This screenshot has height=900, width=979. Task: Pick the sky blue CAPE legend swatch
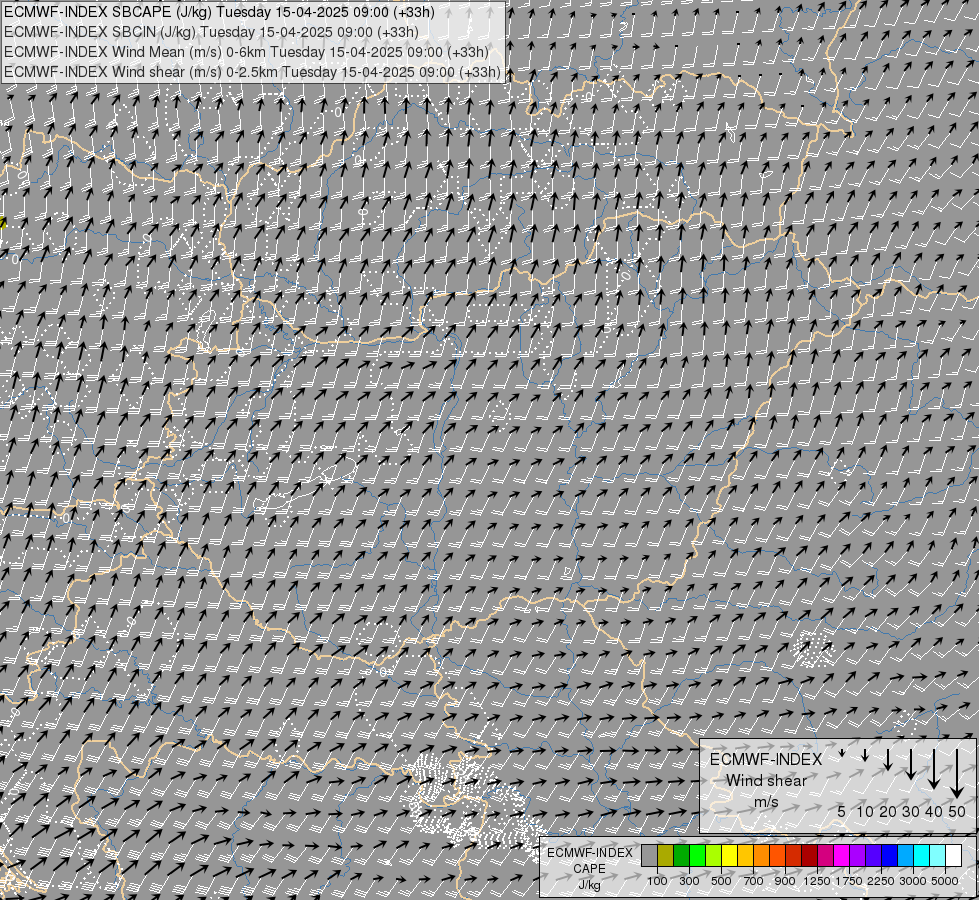pyautogui.click(x=905, y=855)
